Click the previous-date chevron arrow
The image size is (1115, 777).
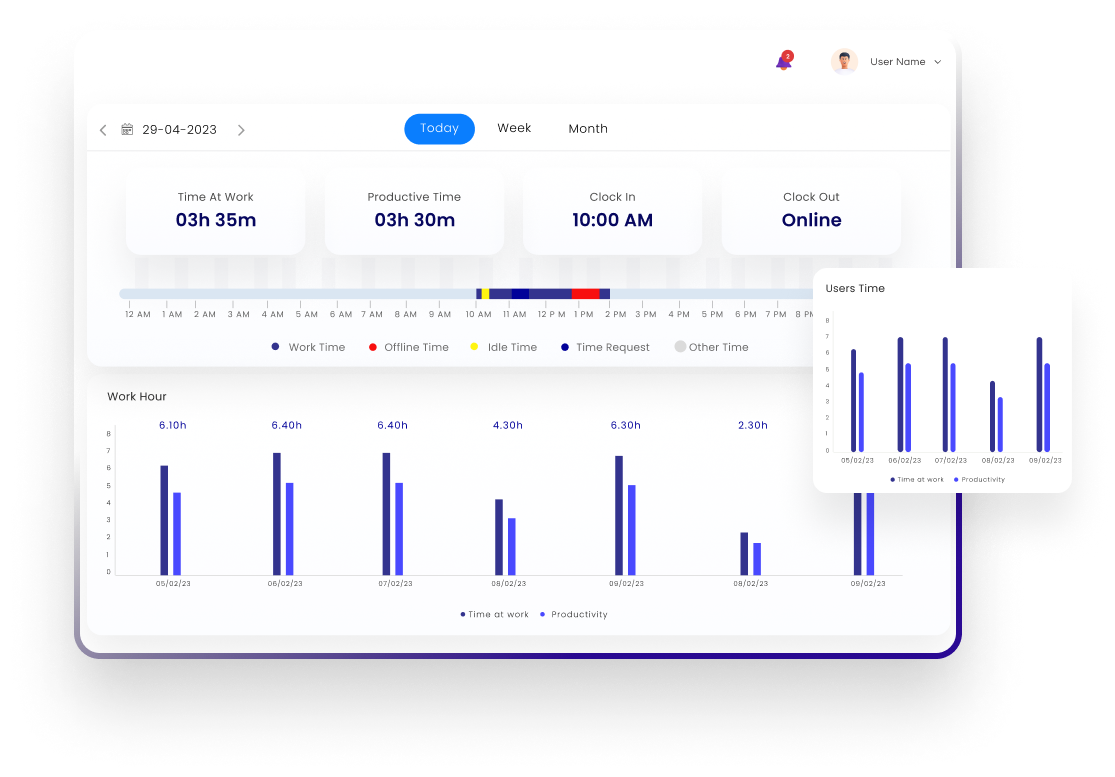103,129
